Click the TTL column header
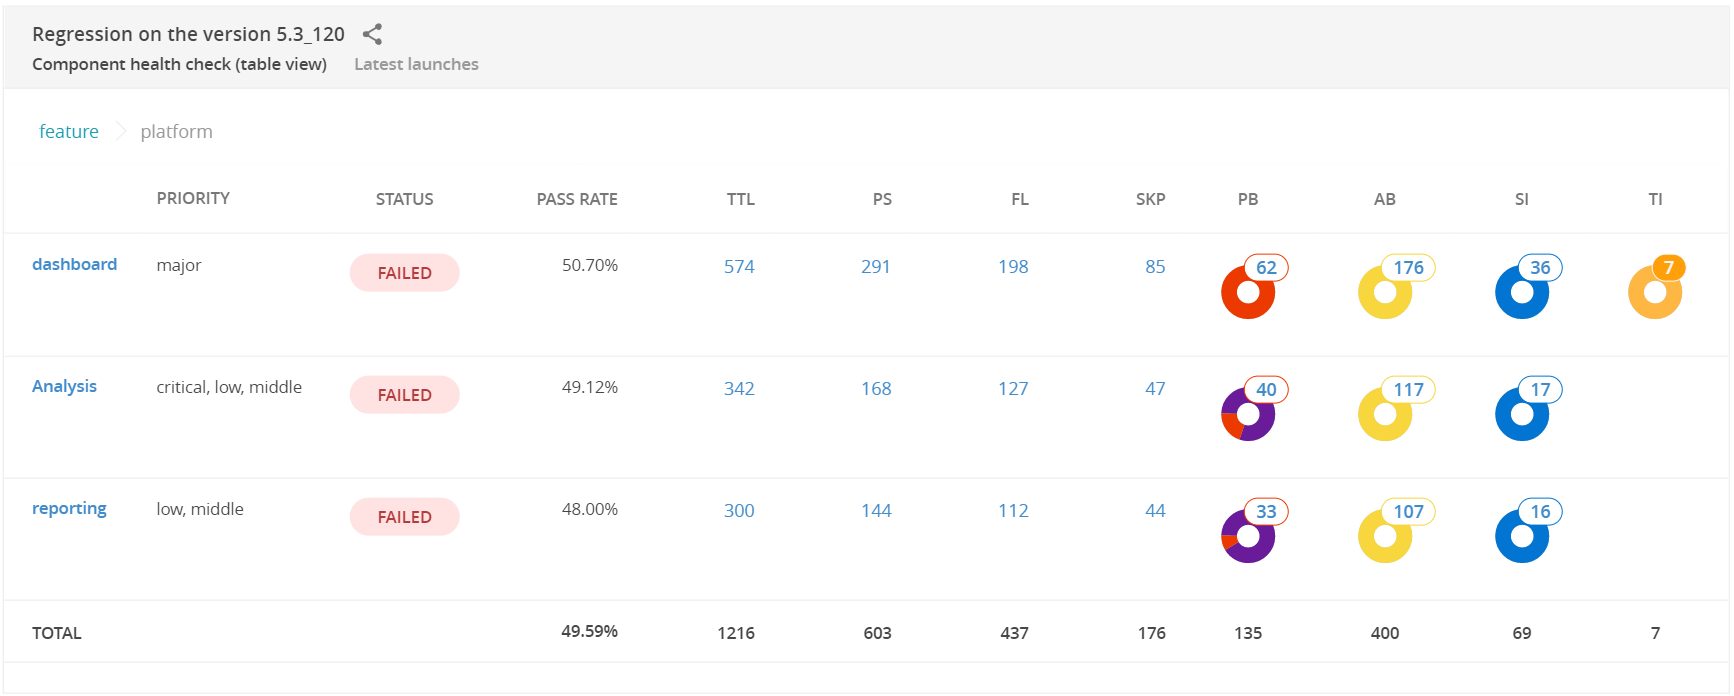This screenshot has height=696, width=1734. (740, 199)
